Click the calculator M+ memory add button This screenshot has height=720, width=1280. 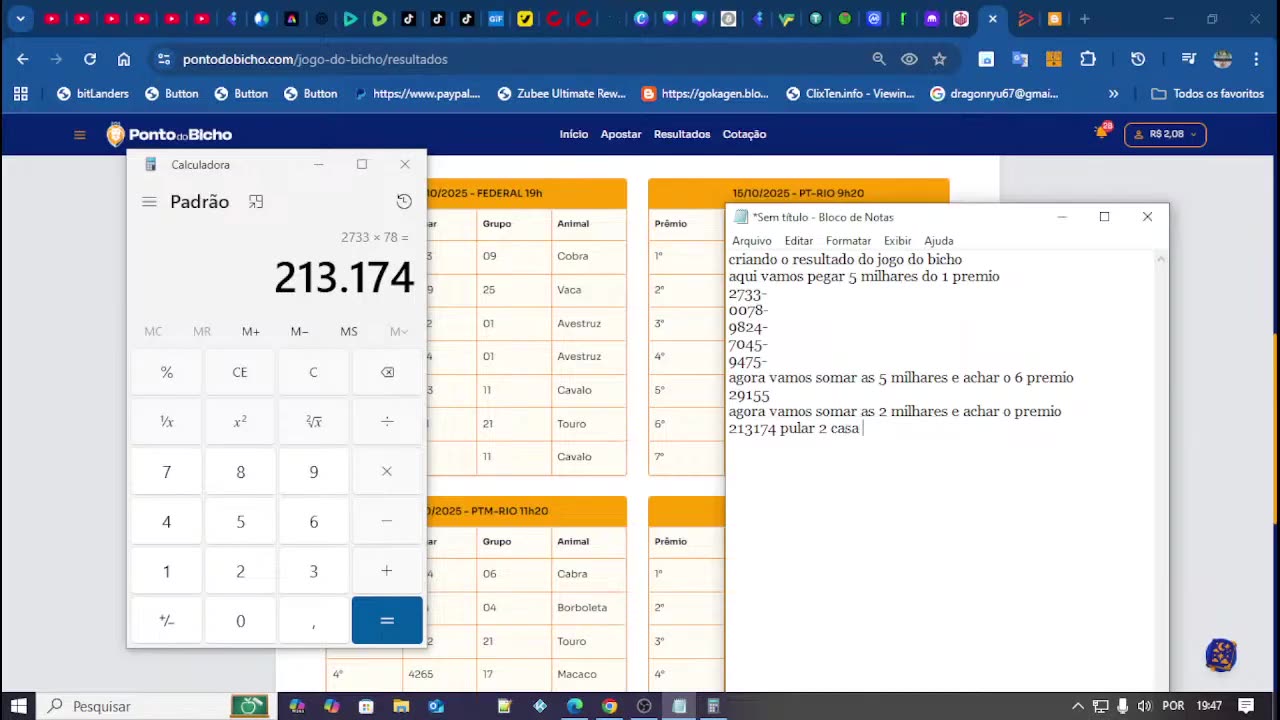click(251, 331)
